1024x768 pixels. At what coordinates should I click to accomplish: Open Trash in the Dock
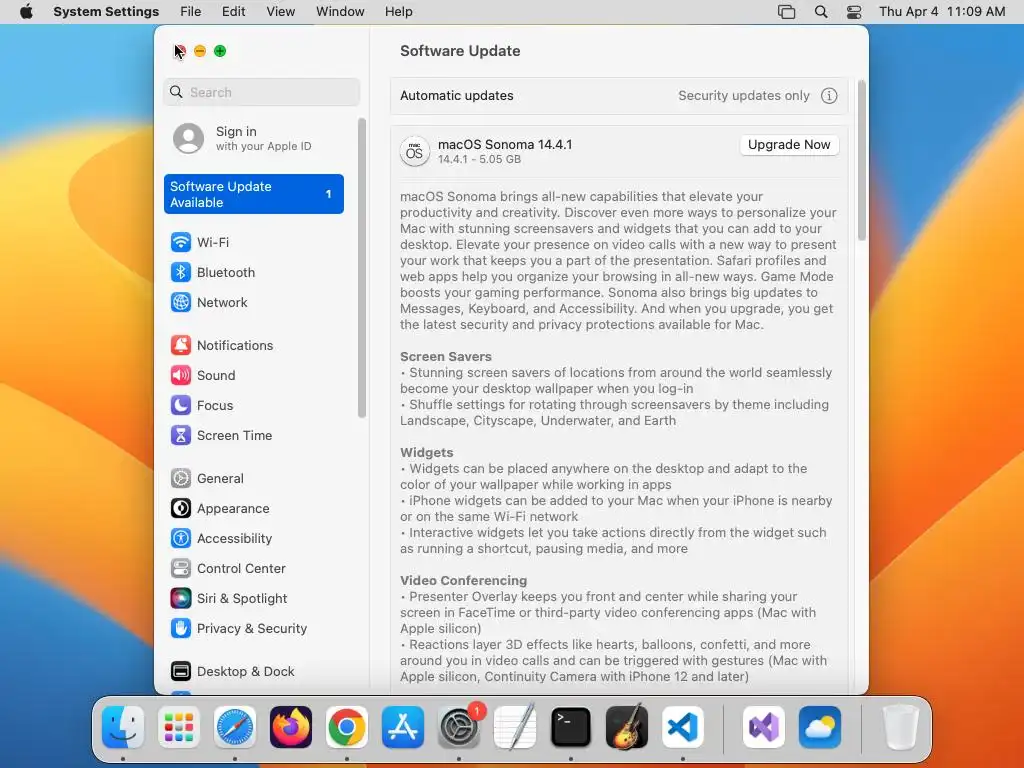pos(901,727)
